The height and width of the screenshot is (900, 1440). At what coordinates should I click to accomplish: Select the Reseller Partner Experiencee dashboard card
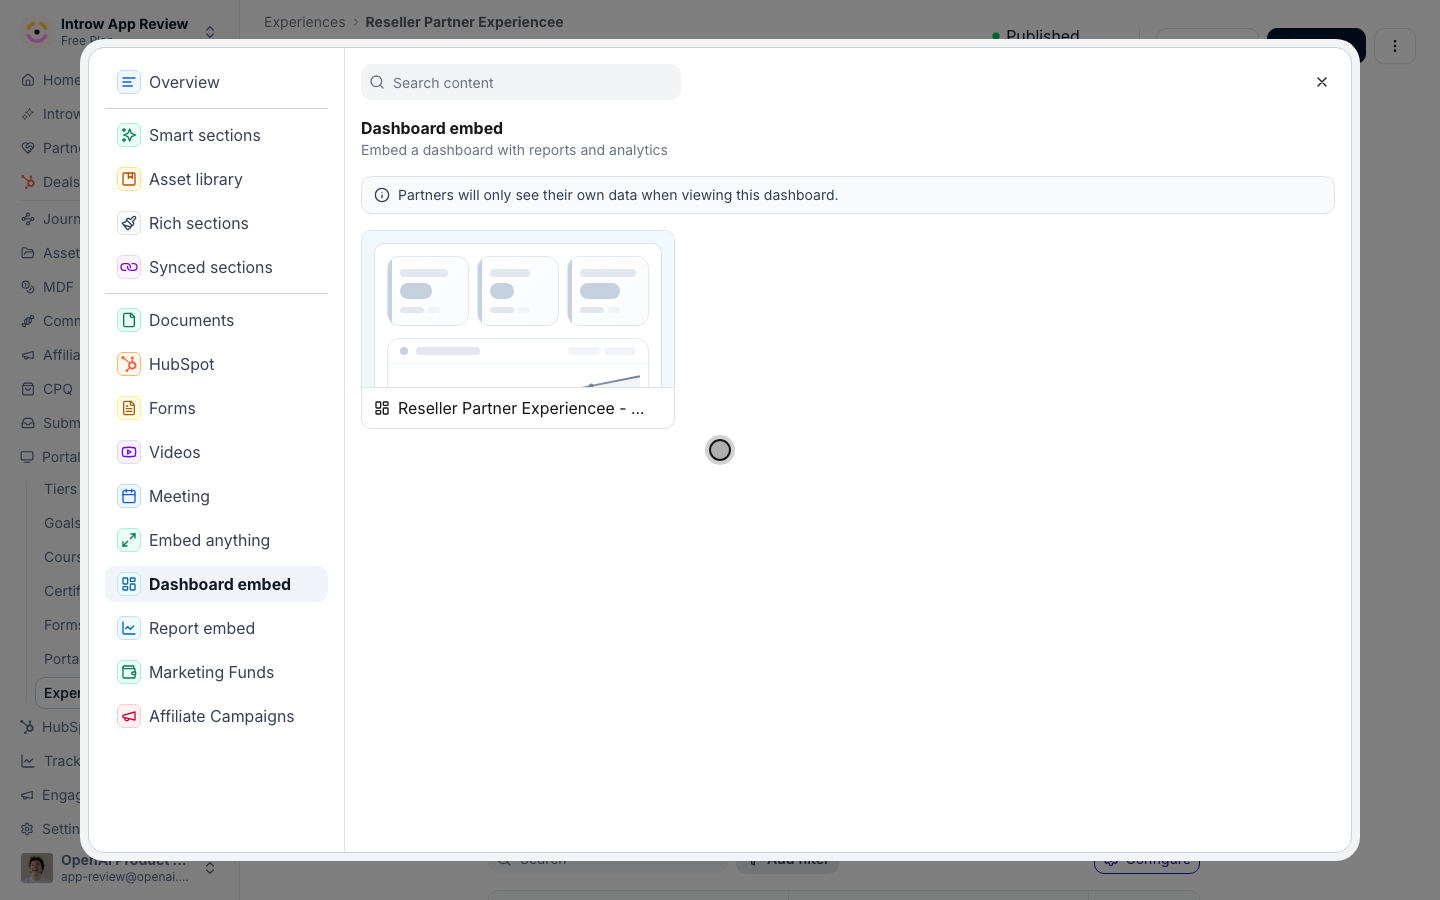coord(518,330)
